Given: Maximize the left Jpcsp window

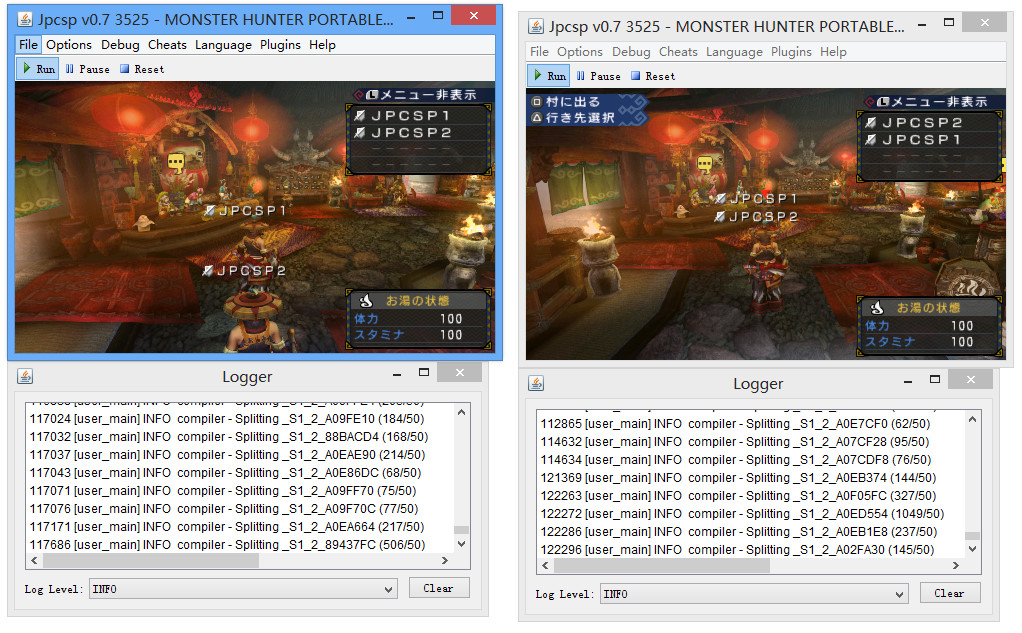Looking at the screenshot, I should pyautogui.click(x=438, y=15).
